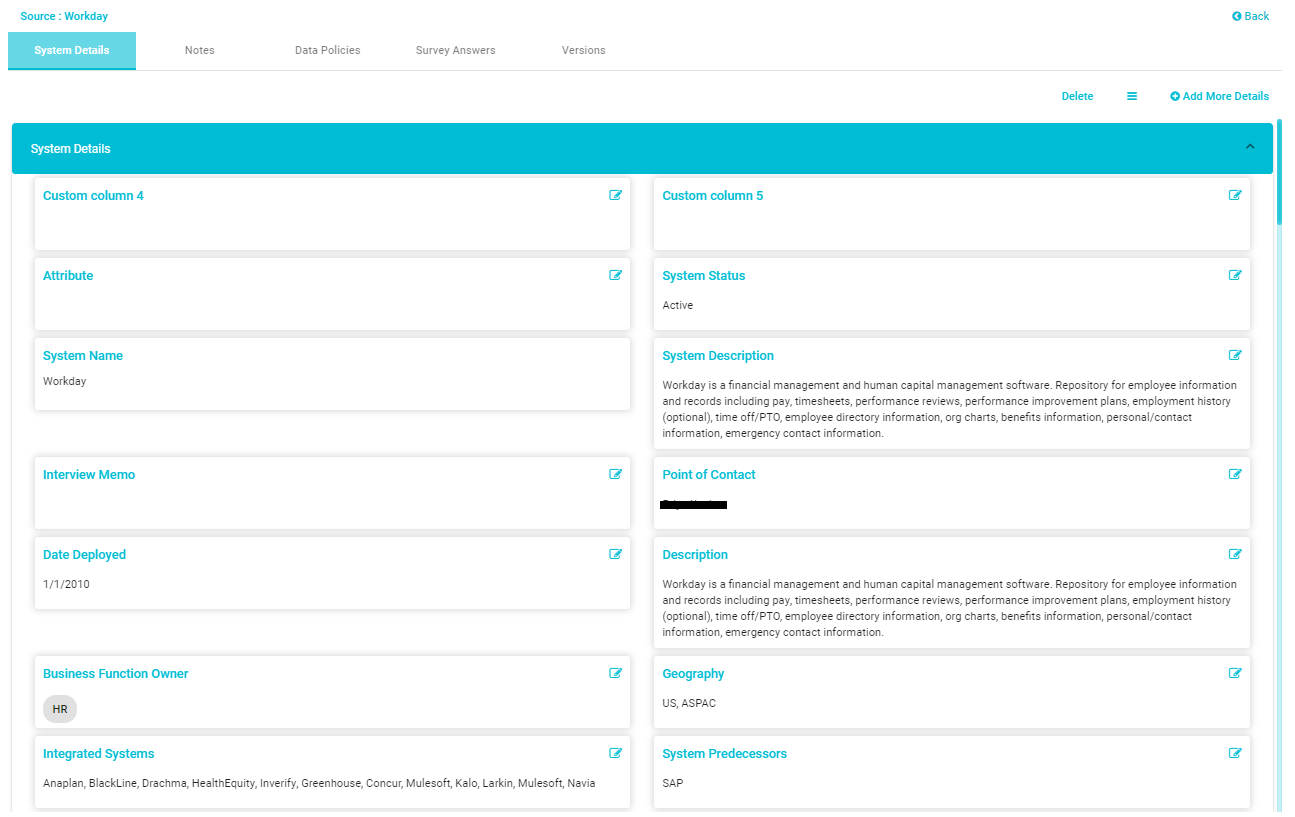Image resolution: width=1295 pixels, height=817 pixels.
Task: Click the SAP predecessor value
Action: (x=673, y=783)
